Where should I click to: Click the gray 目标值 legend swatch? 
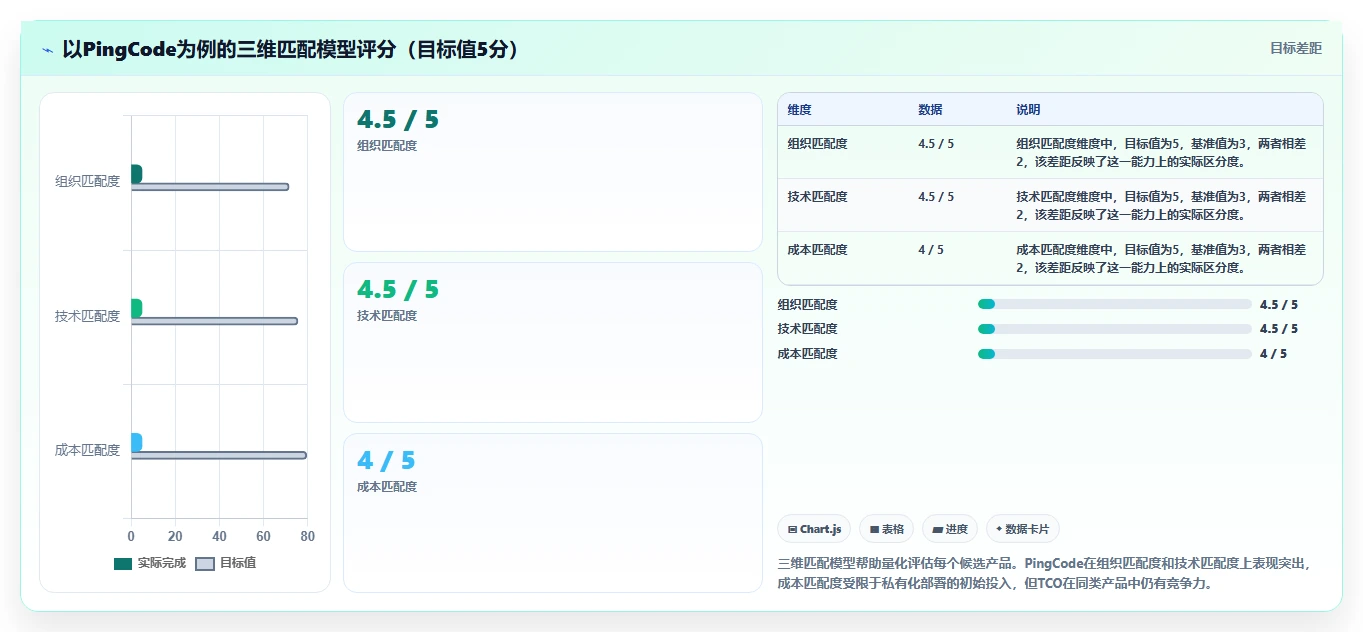204,564
